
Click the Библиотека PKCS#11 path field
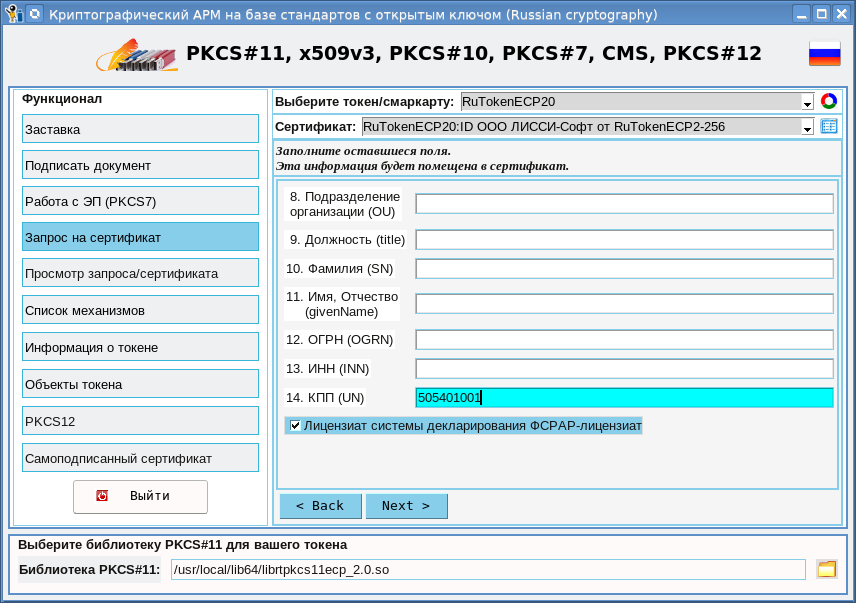pyautogui.click(x=488, y=569)
